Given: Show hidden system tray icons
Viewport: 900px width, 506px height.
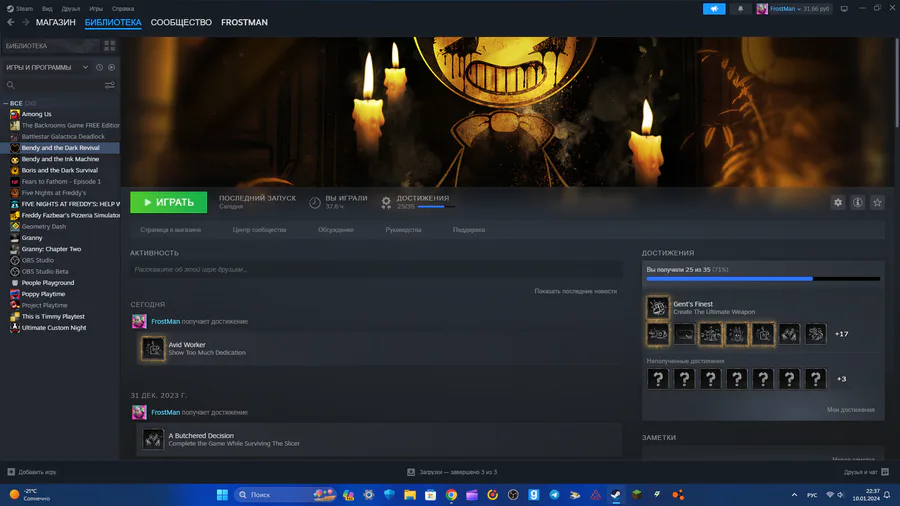Looking at the screenshot, I should 794,495.
